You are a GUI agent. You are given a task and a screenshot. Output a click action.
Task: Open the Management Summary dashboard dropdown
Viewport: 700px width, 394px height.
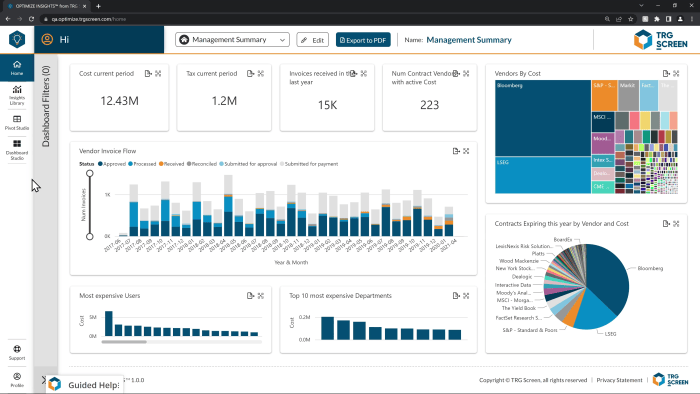[x=232, y=40]
